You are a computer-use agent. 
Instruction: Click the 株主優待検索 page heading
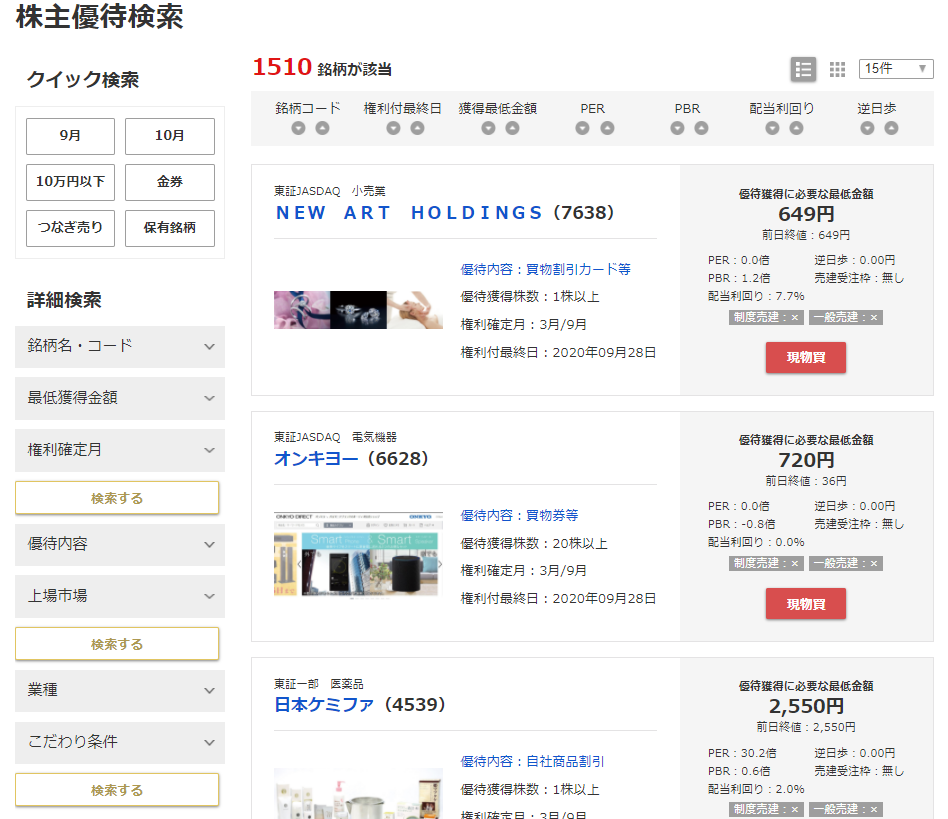coord(100,16)
